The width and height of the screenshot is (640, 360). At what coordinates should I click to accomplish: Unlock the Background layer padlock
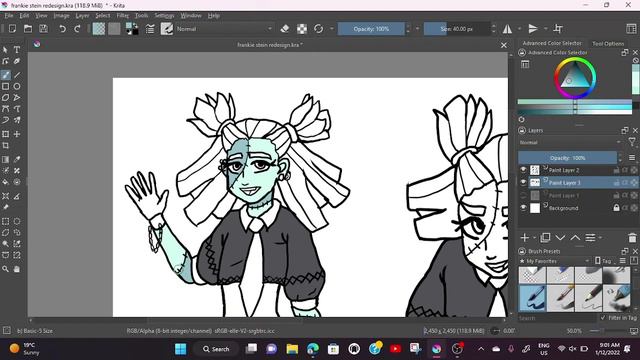[x=616, y=208]
